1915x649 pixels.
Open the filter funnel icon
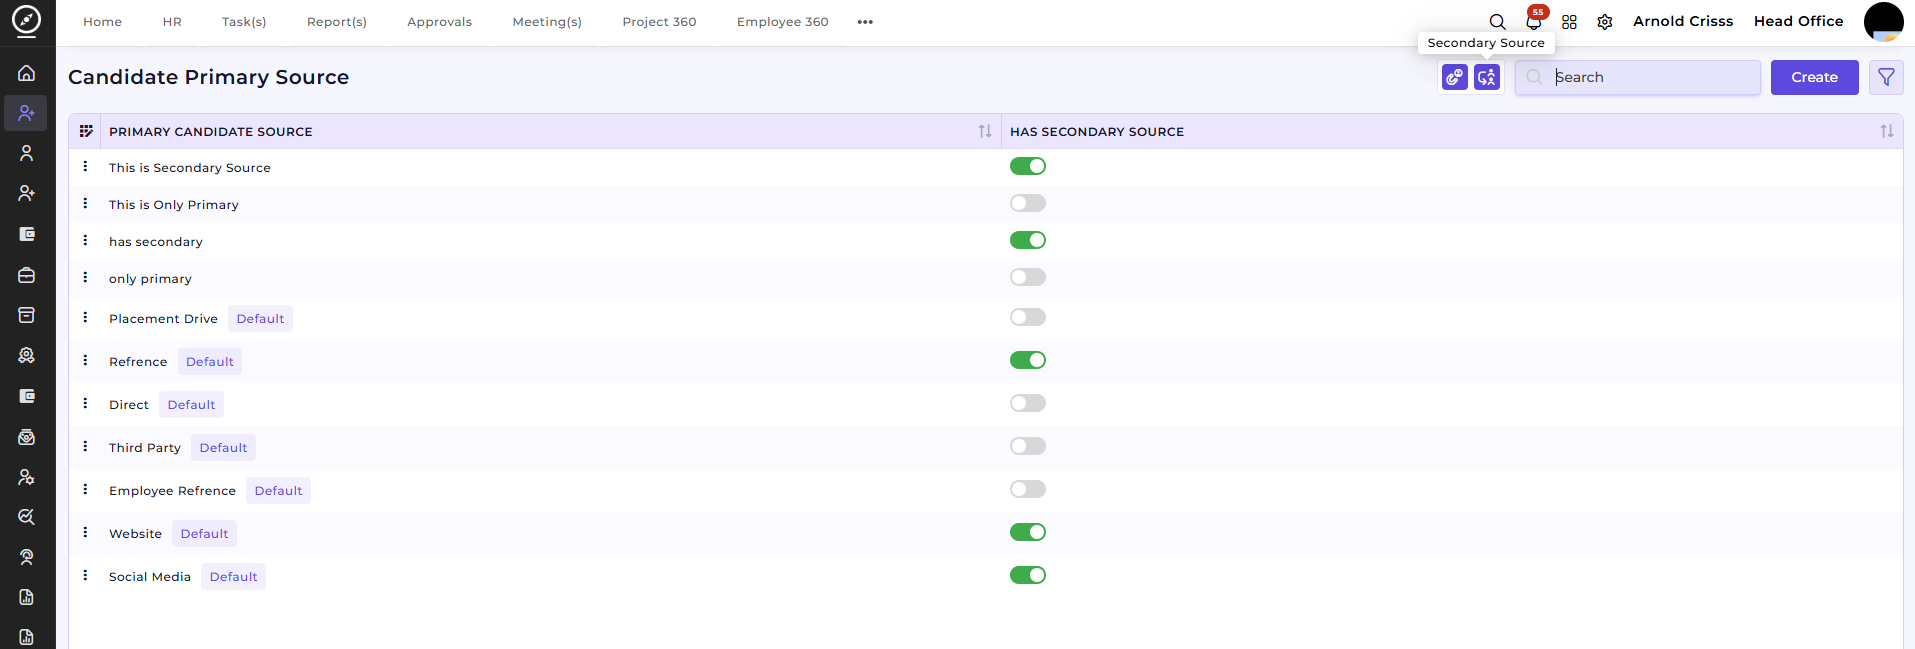coord(1886,77)
